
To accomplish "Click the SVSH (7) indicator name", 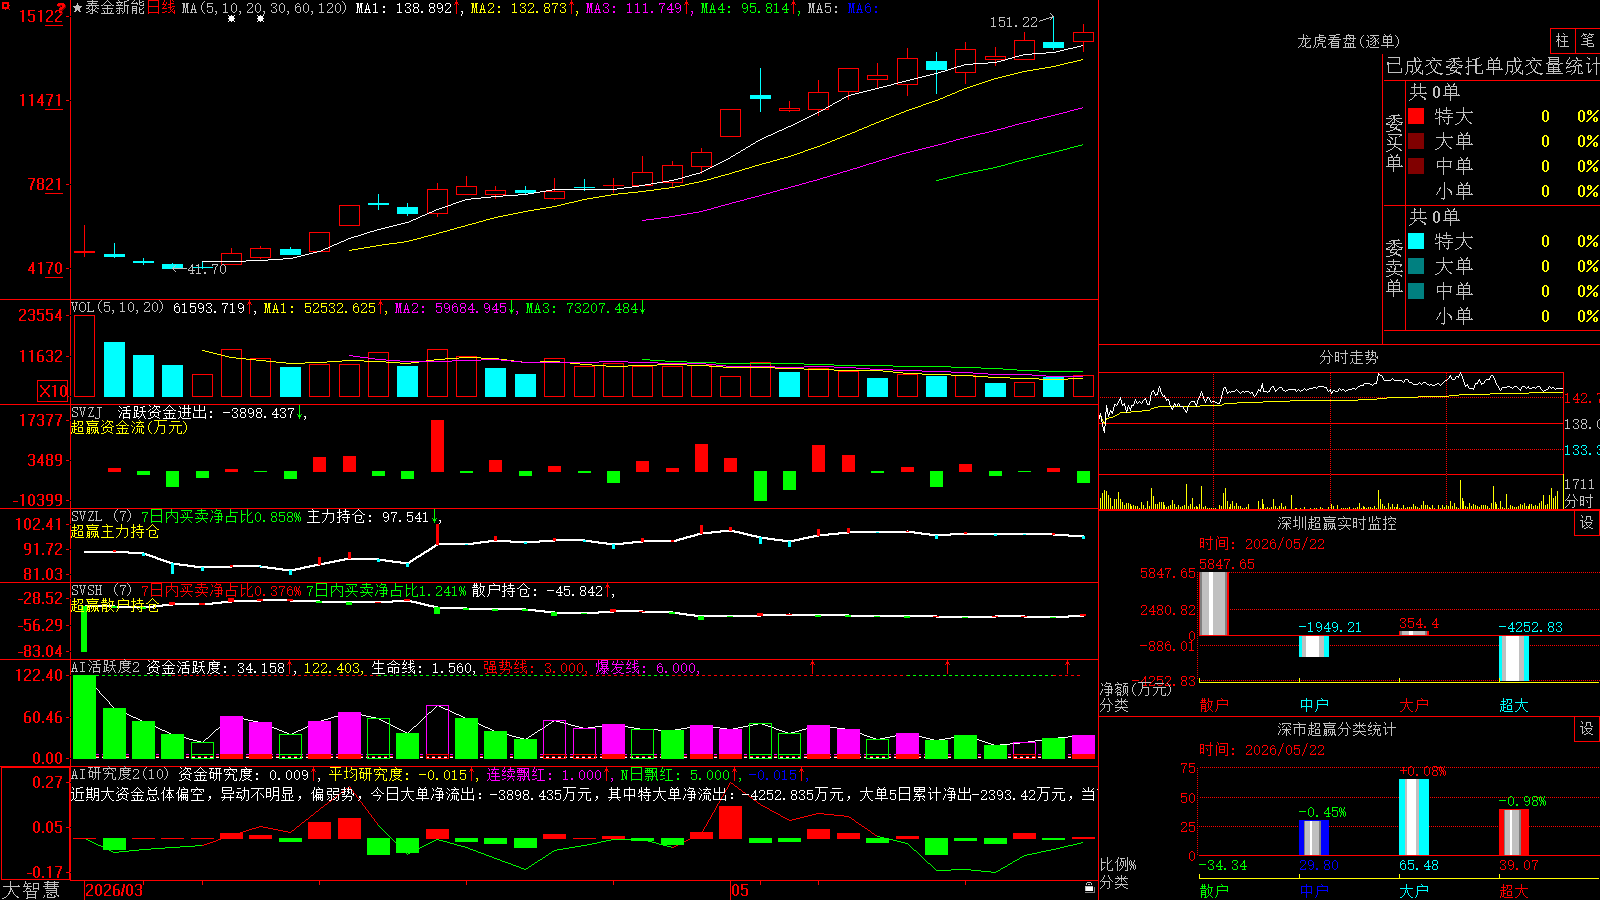I will pos(102,591).
